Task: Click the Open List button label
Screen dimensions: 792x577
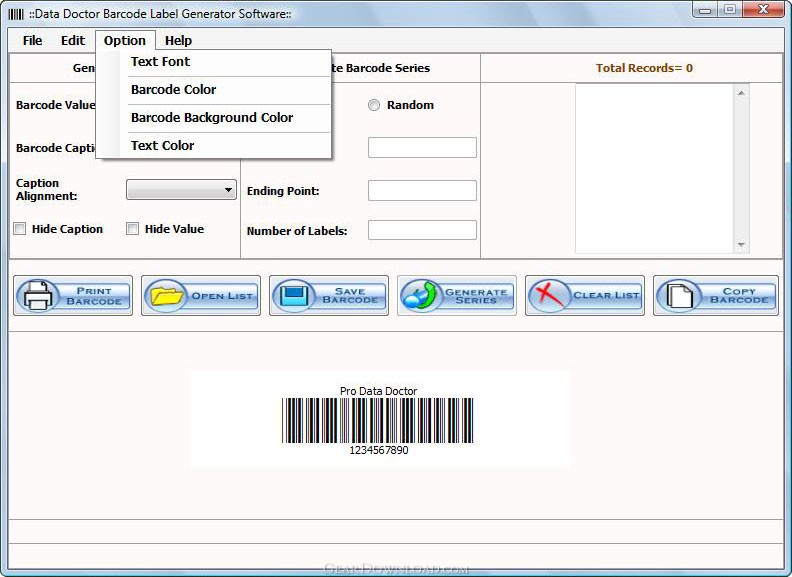Action: click(222, 296)
